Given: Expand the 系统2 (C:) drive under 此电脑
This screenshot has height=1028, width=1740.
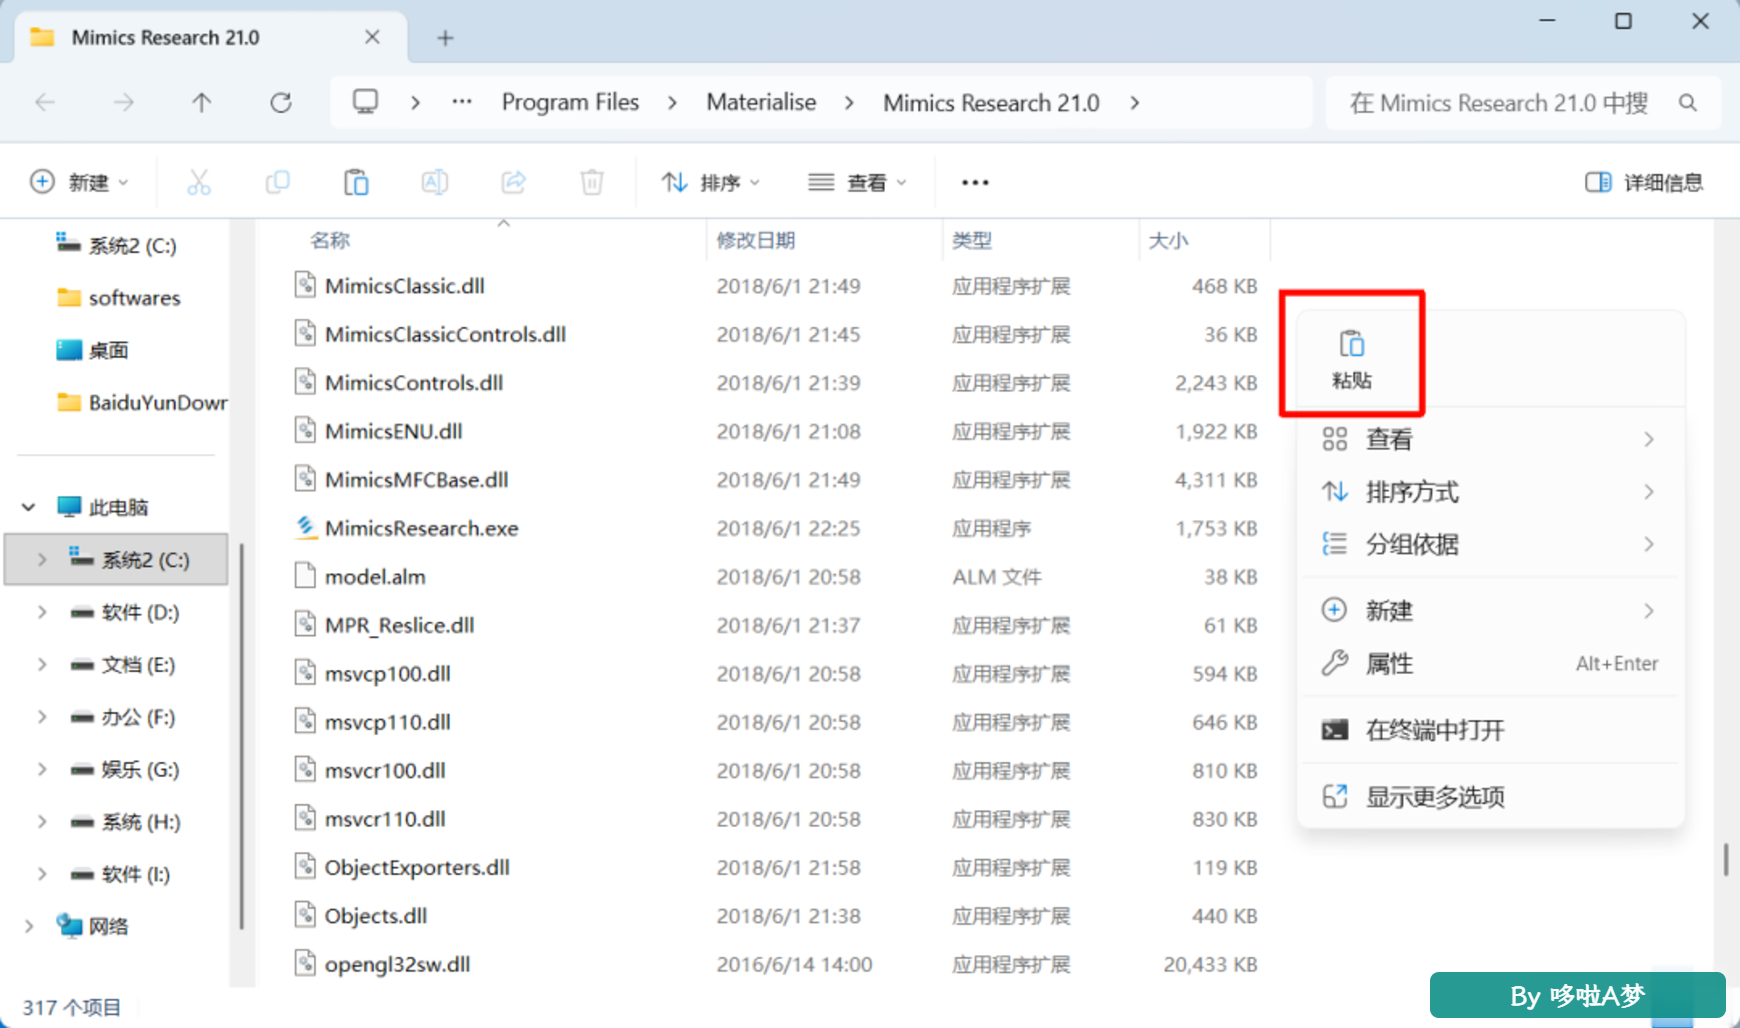Looking at the screenshot, I should click(x=42, y=560).
